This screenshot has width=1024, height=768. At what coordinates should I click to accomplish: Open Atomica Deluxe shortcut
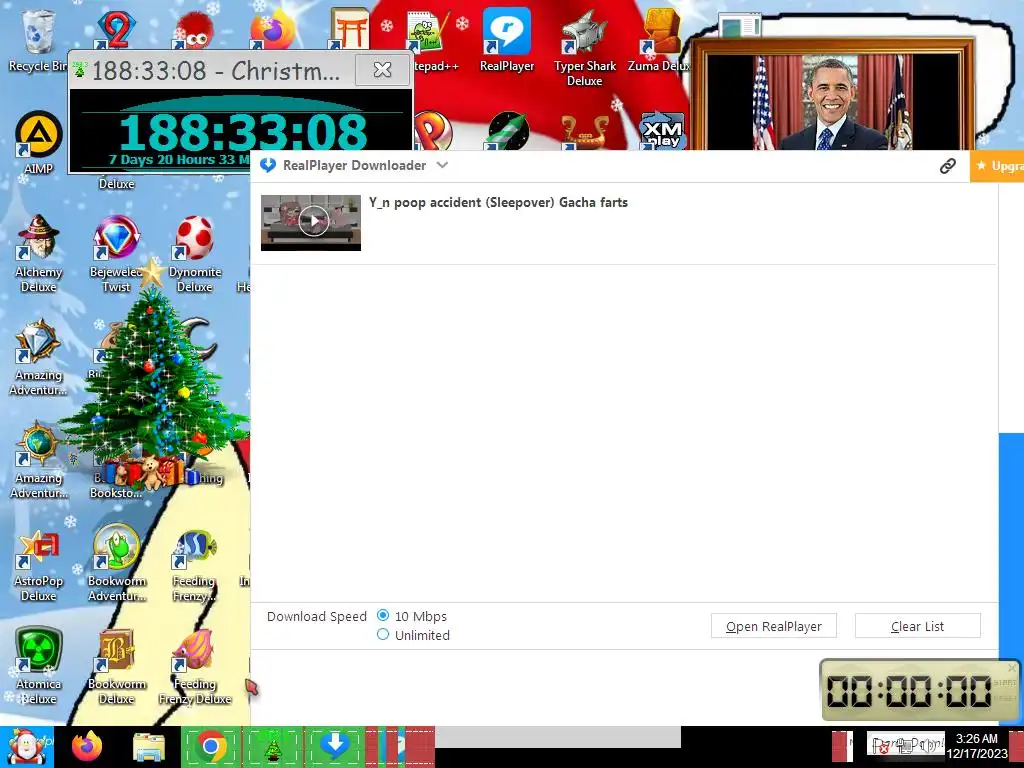click(39, 666)
